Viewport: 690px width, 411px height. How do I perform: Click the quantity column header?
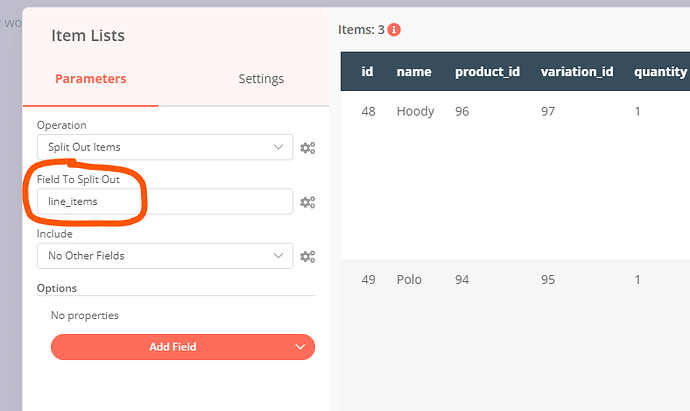coord(660,71)
